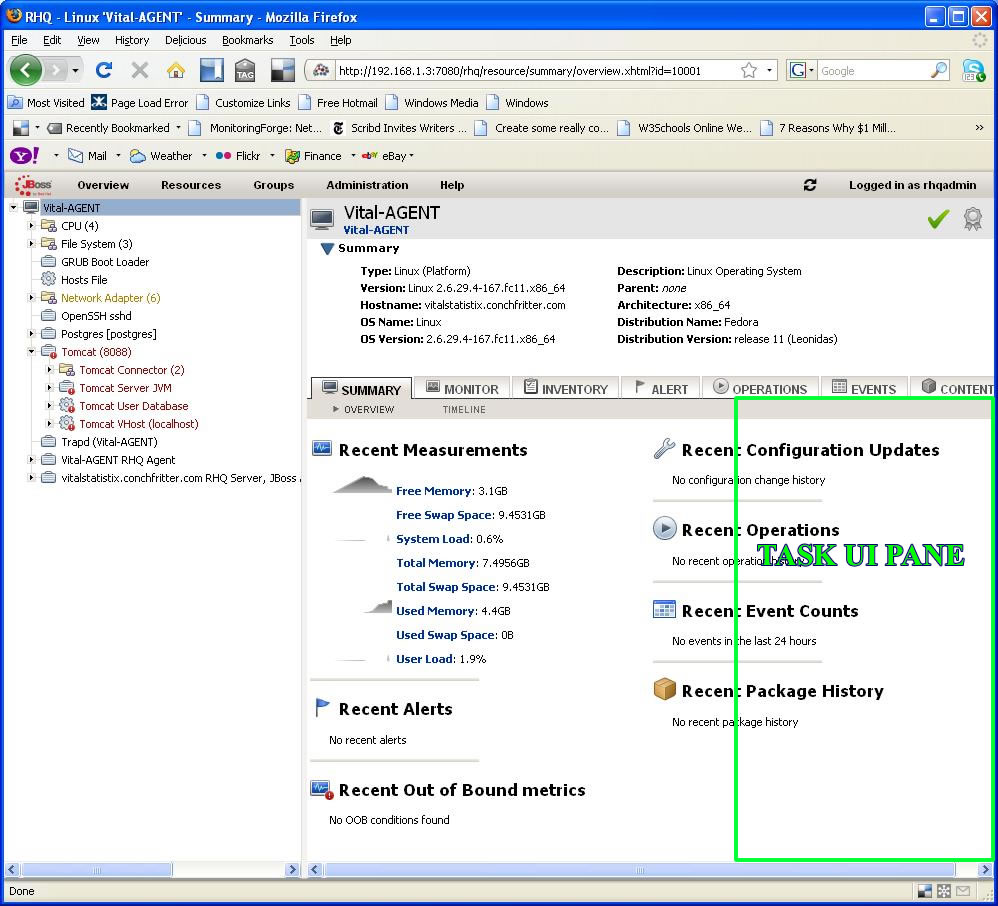
Task: Refresh the RHQ page via menu-bar refresh icon
Action: point(810,185)
